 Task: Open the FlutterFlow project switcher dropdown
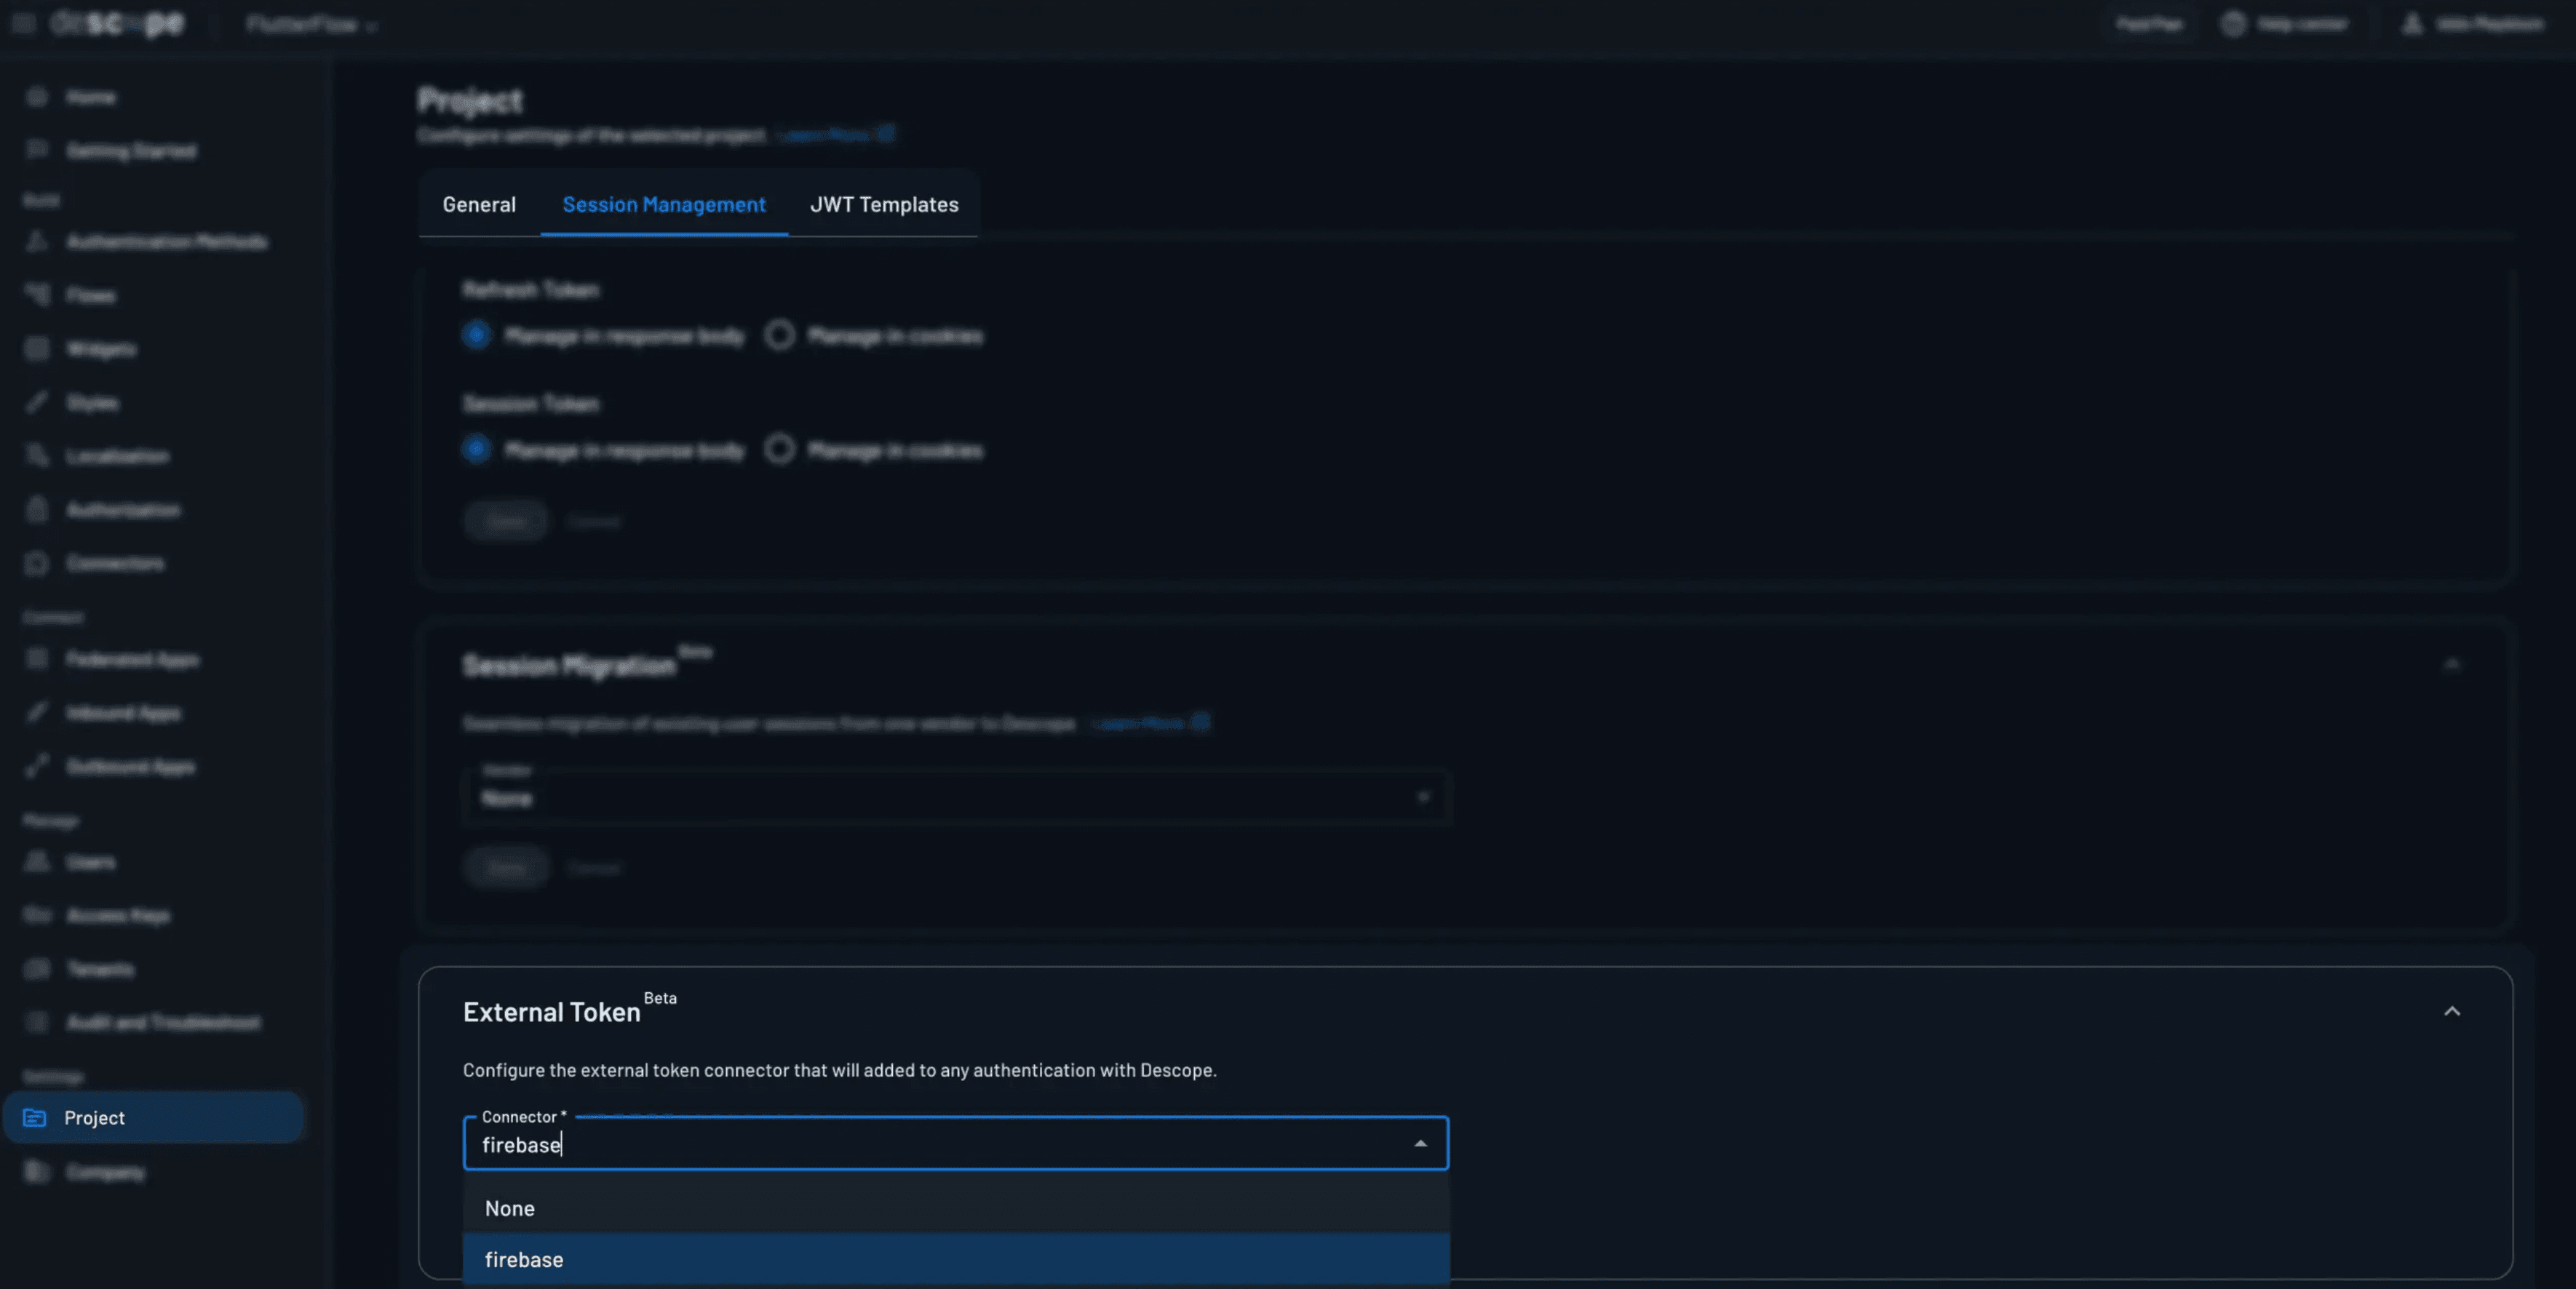click(311, 24)
